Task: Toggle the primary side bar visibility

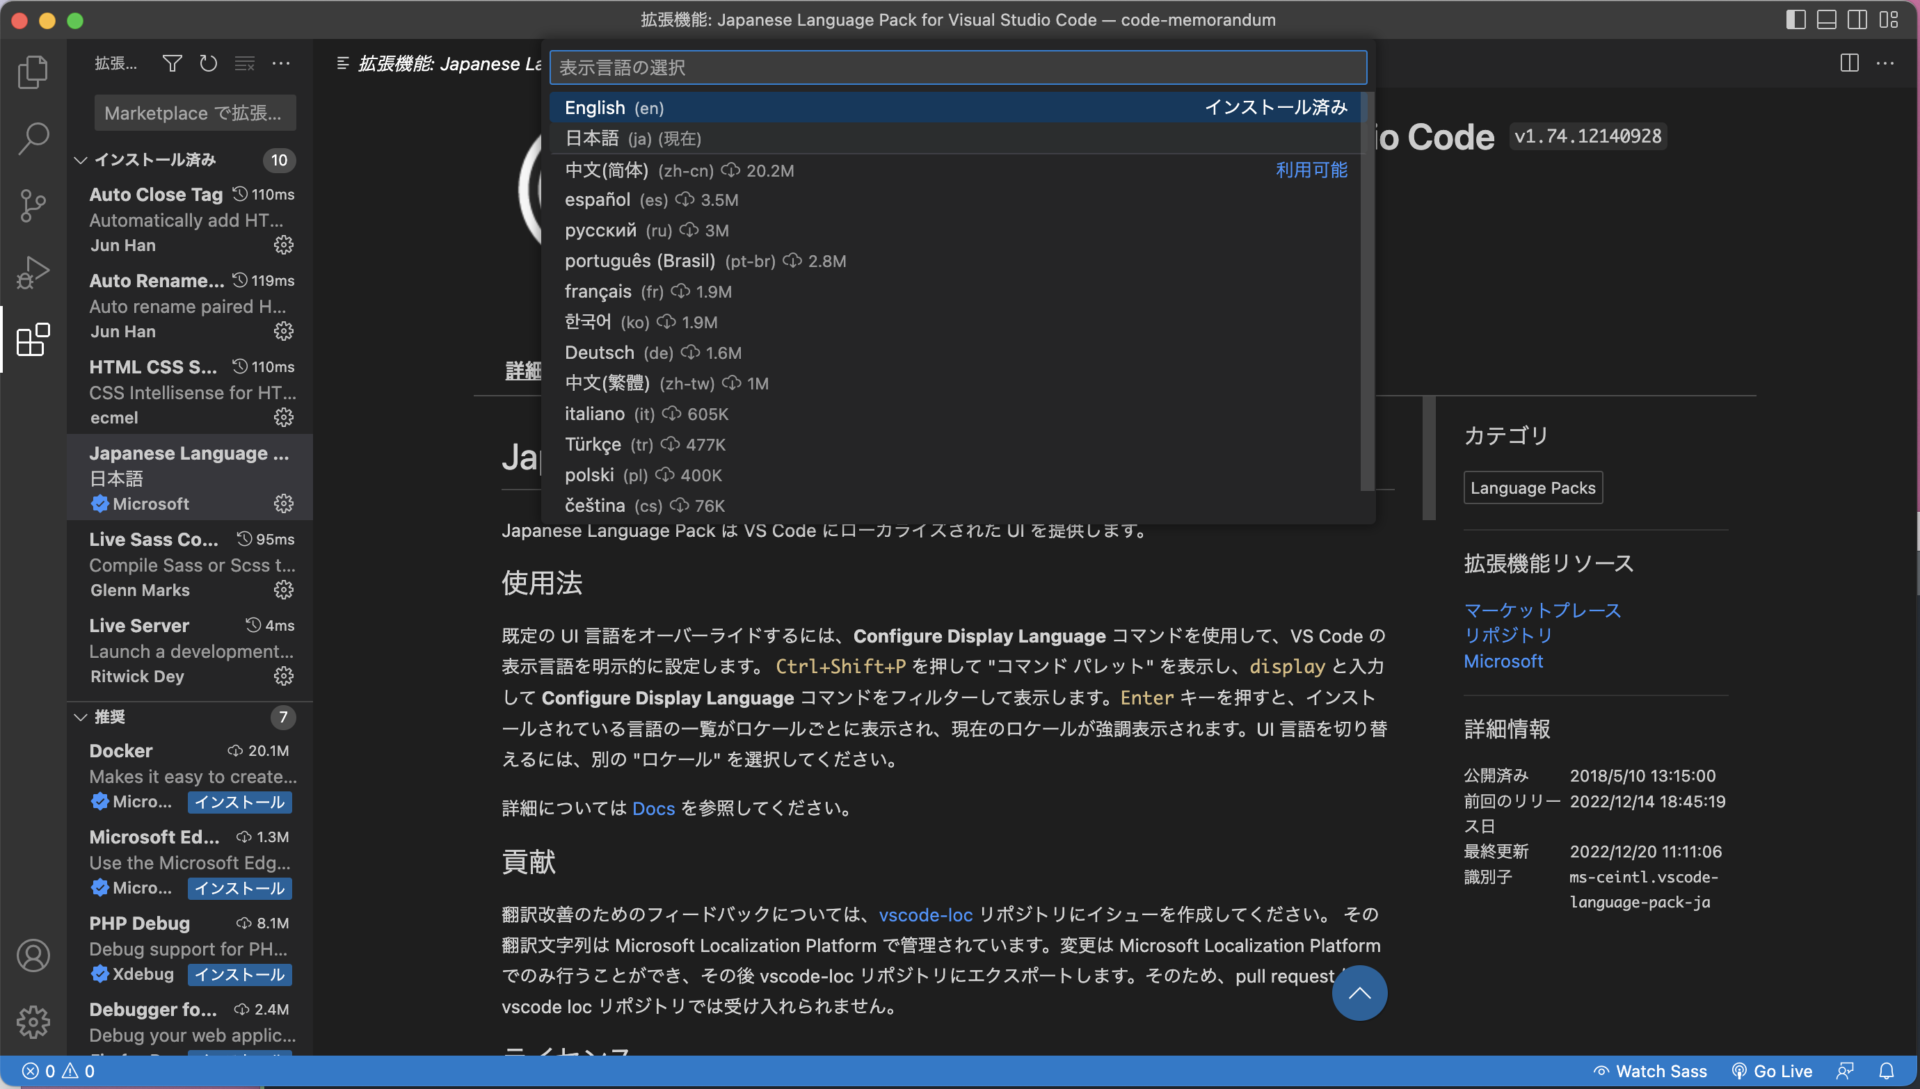Action: 1796,19
